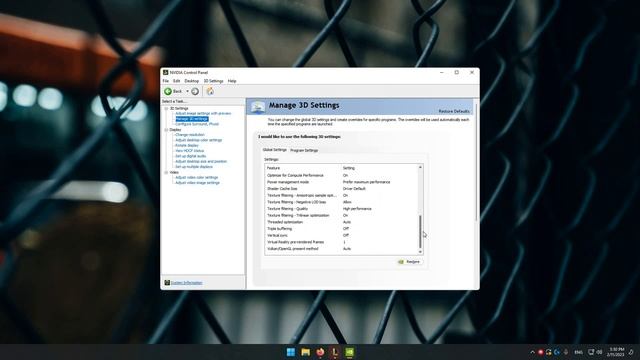
Task: Click the System Information link
Action: pyautogui.click(x=187, y=283)
